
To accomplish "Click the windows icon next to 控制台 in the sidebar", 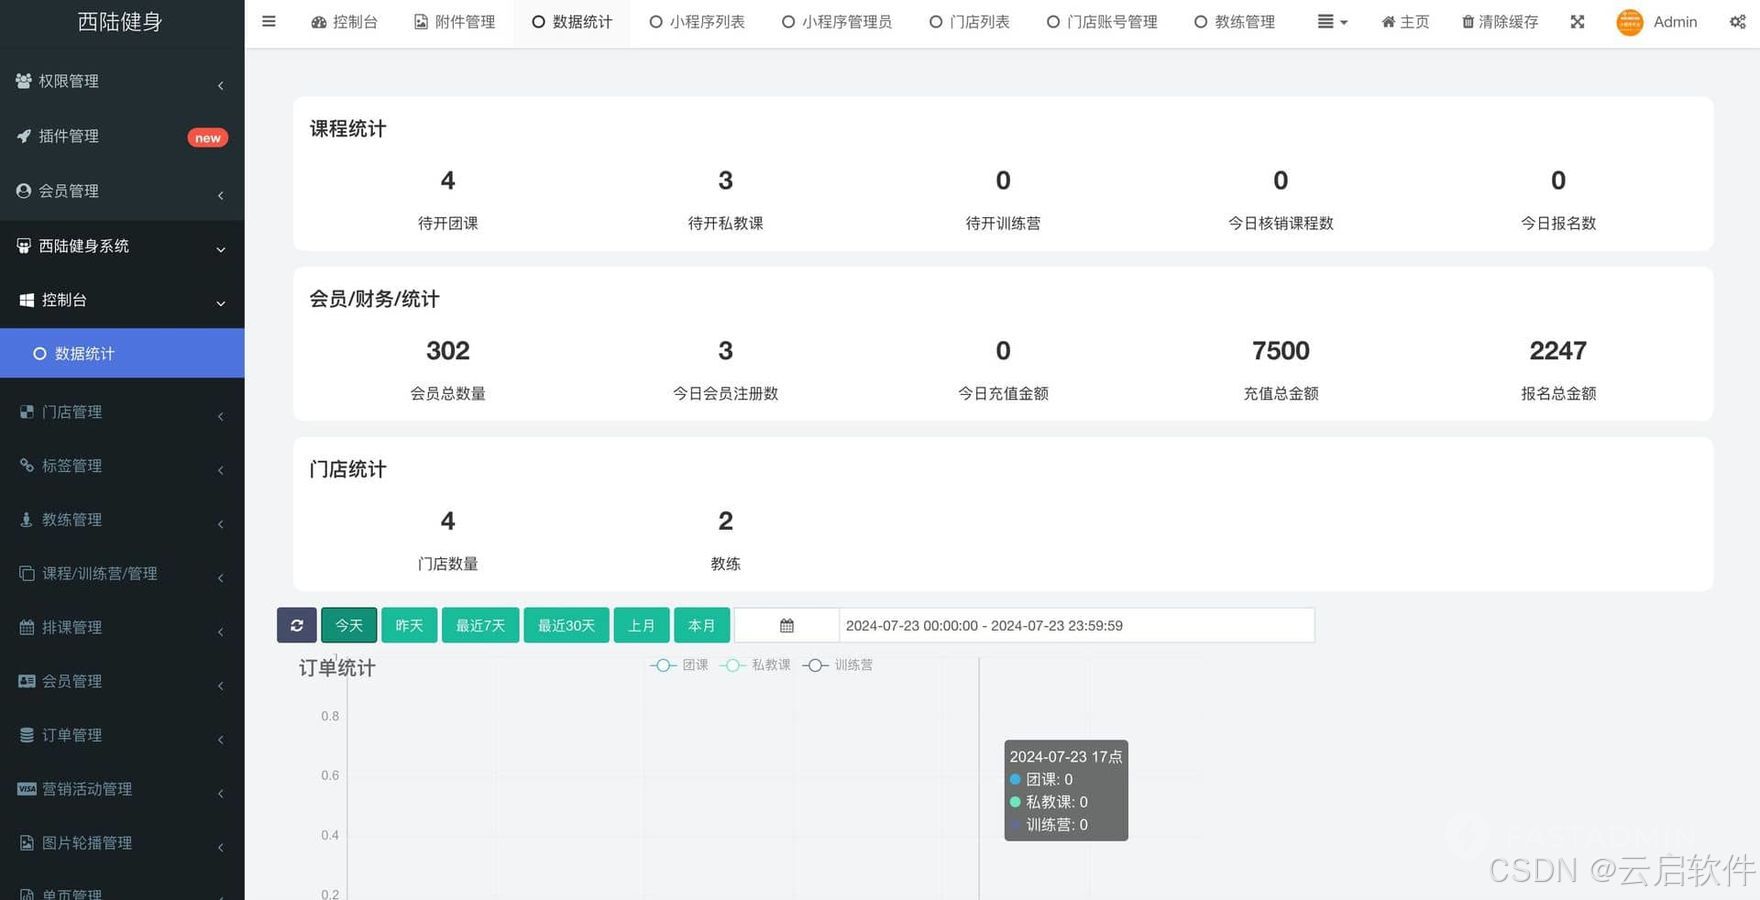I will [27, 300].
